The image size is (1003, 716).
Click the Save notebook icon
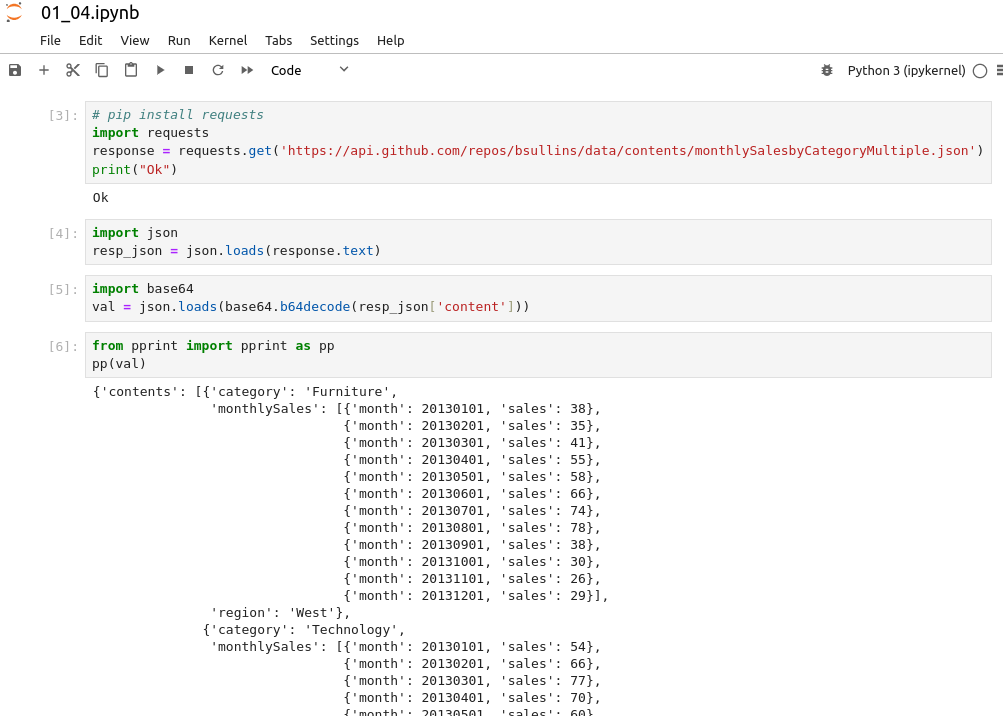point(15,70)
